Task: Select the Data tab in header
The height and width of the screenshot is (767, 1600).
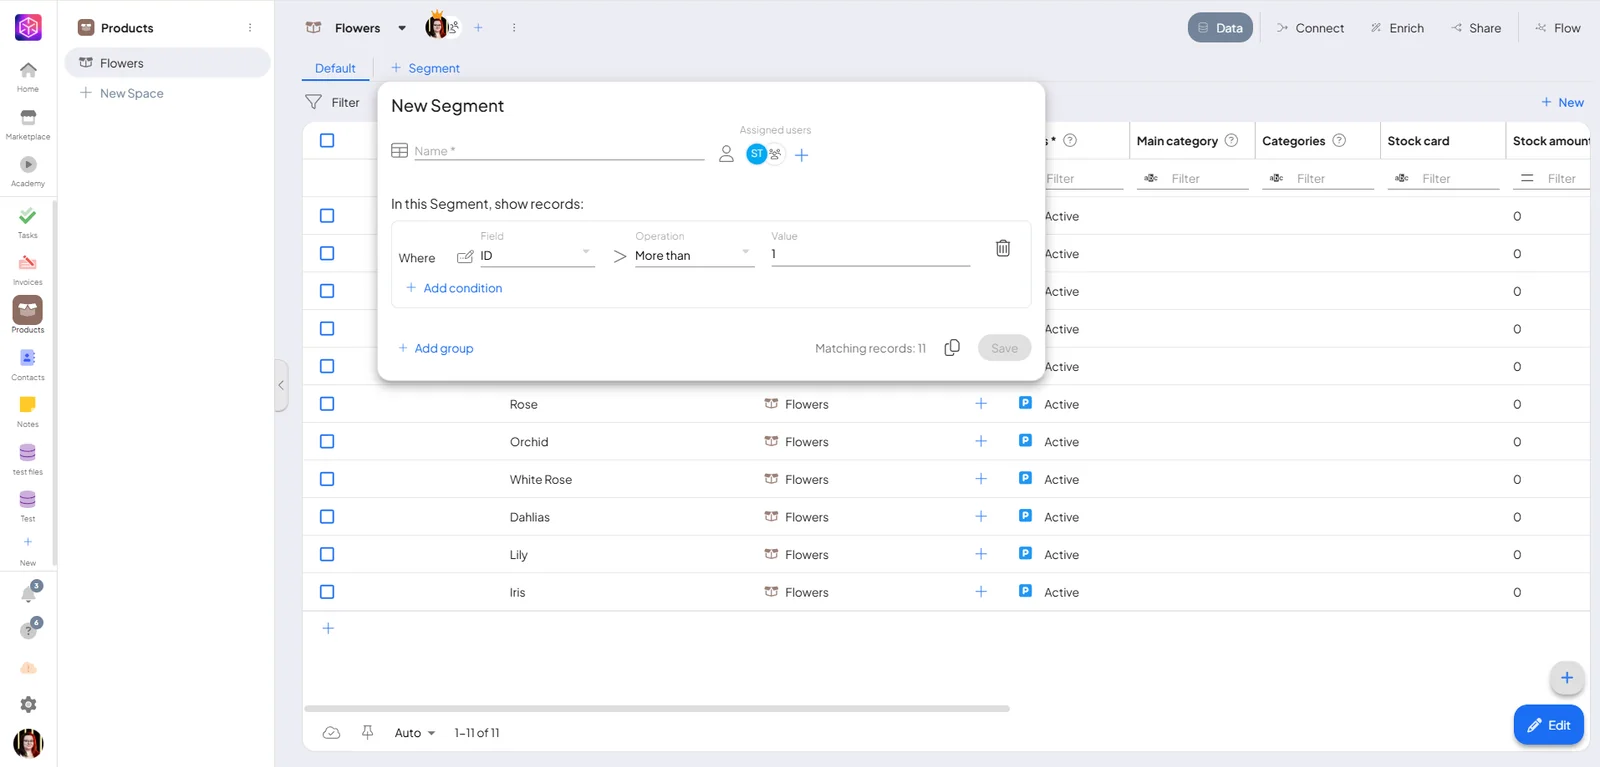Action: coord(1220,28)
